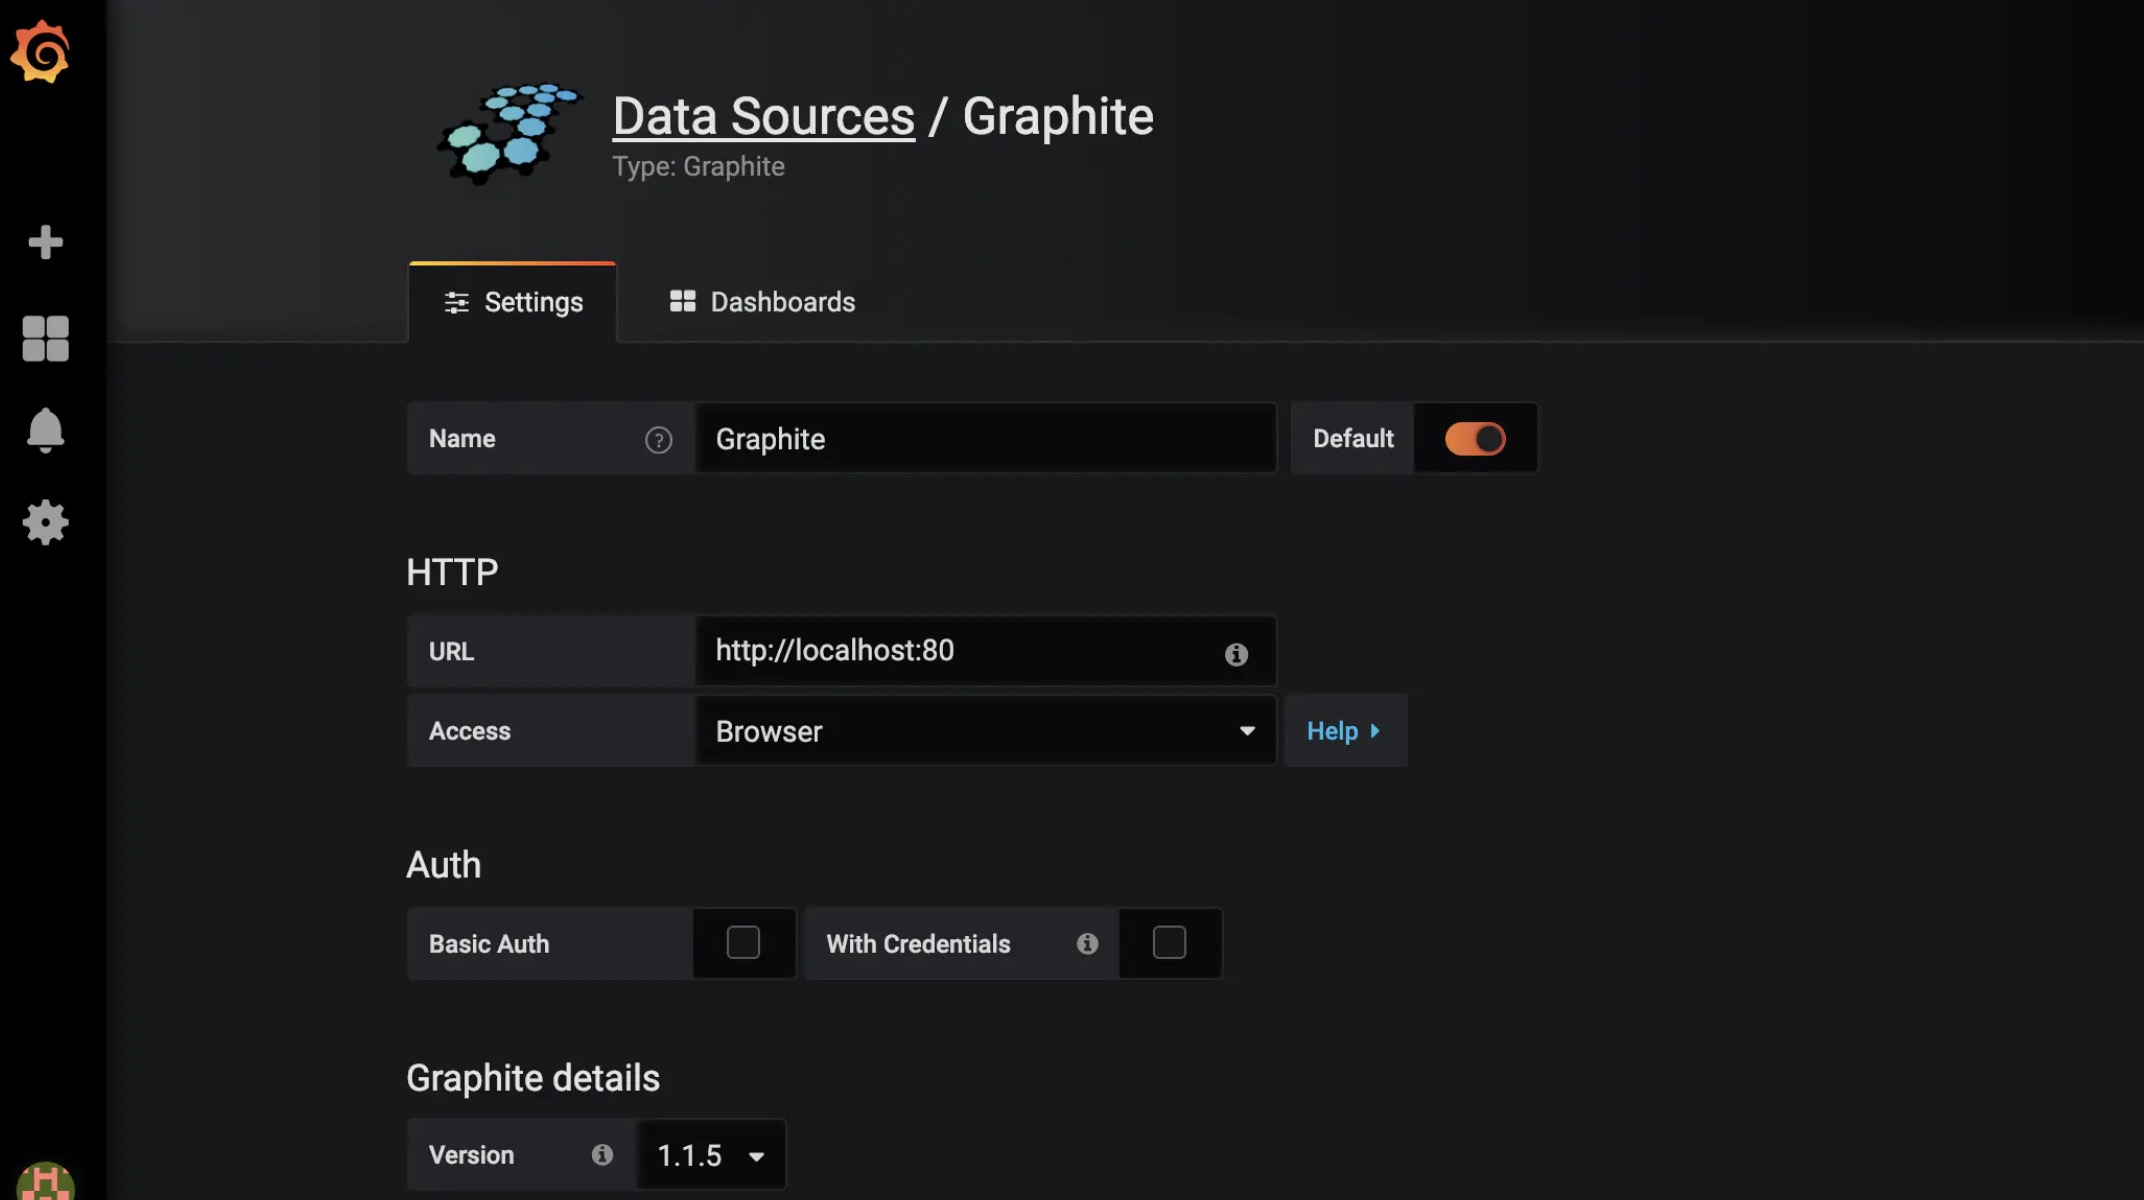2144x1200 pixels.
Task: Click the info icon next to URL field
Action: (x=1235, y=652)
